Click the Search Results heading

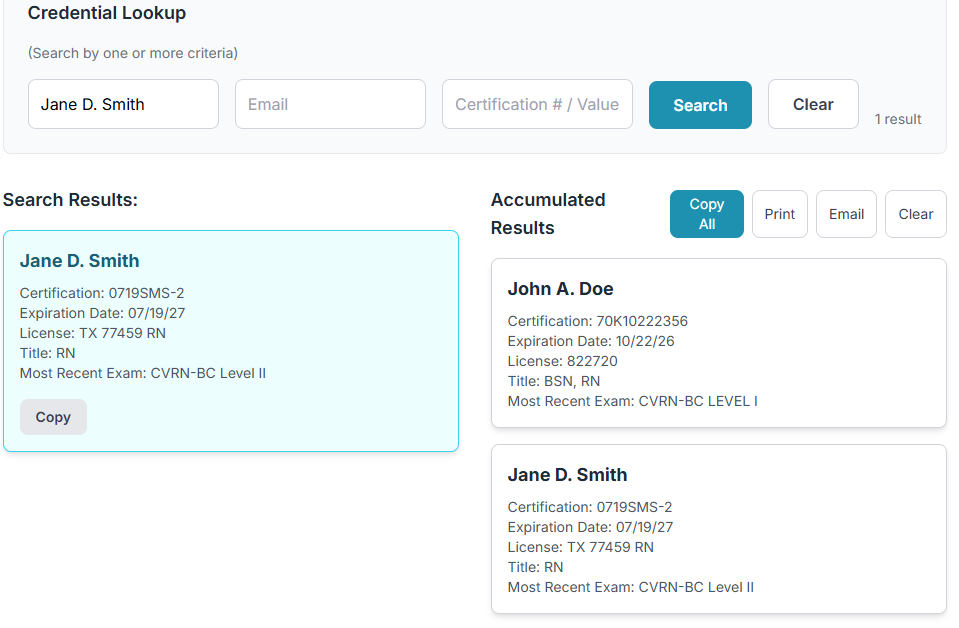tap(70, 200)
